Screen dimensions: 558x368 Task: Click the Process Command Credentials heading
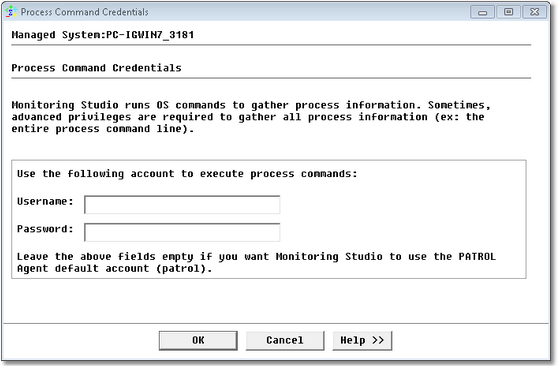[96, 68]
